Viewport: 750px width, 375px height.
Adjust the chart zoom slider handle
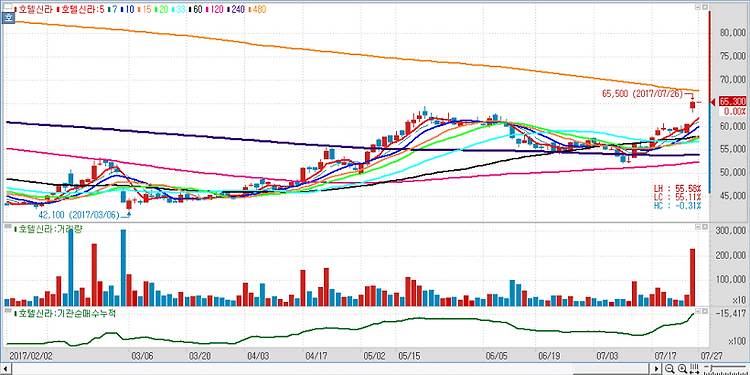tap(711, 368)
